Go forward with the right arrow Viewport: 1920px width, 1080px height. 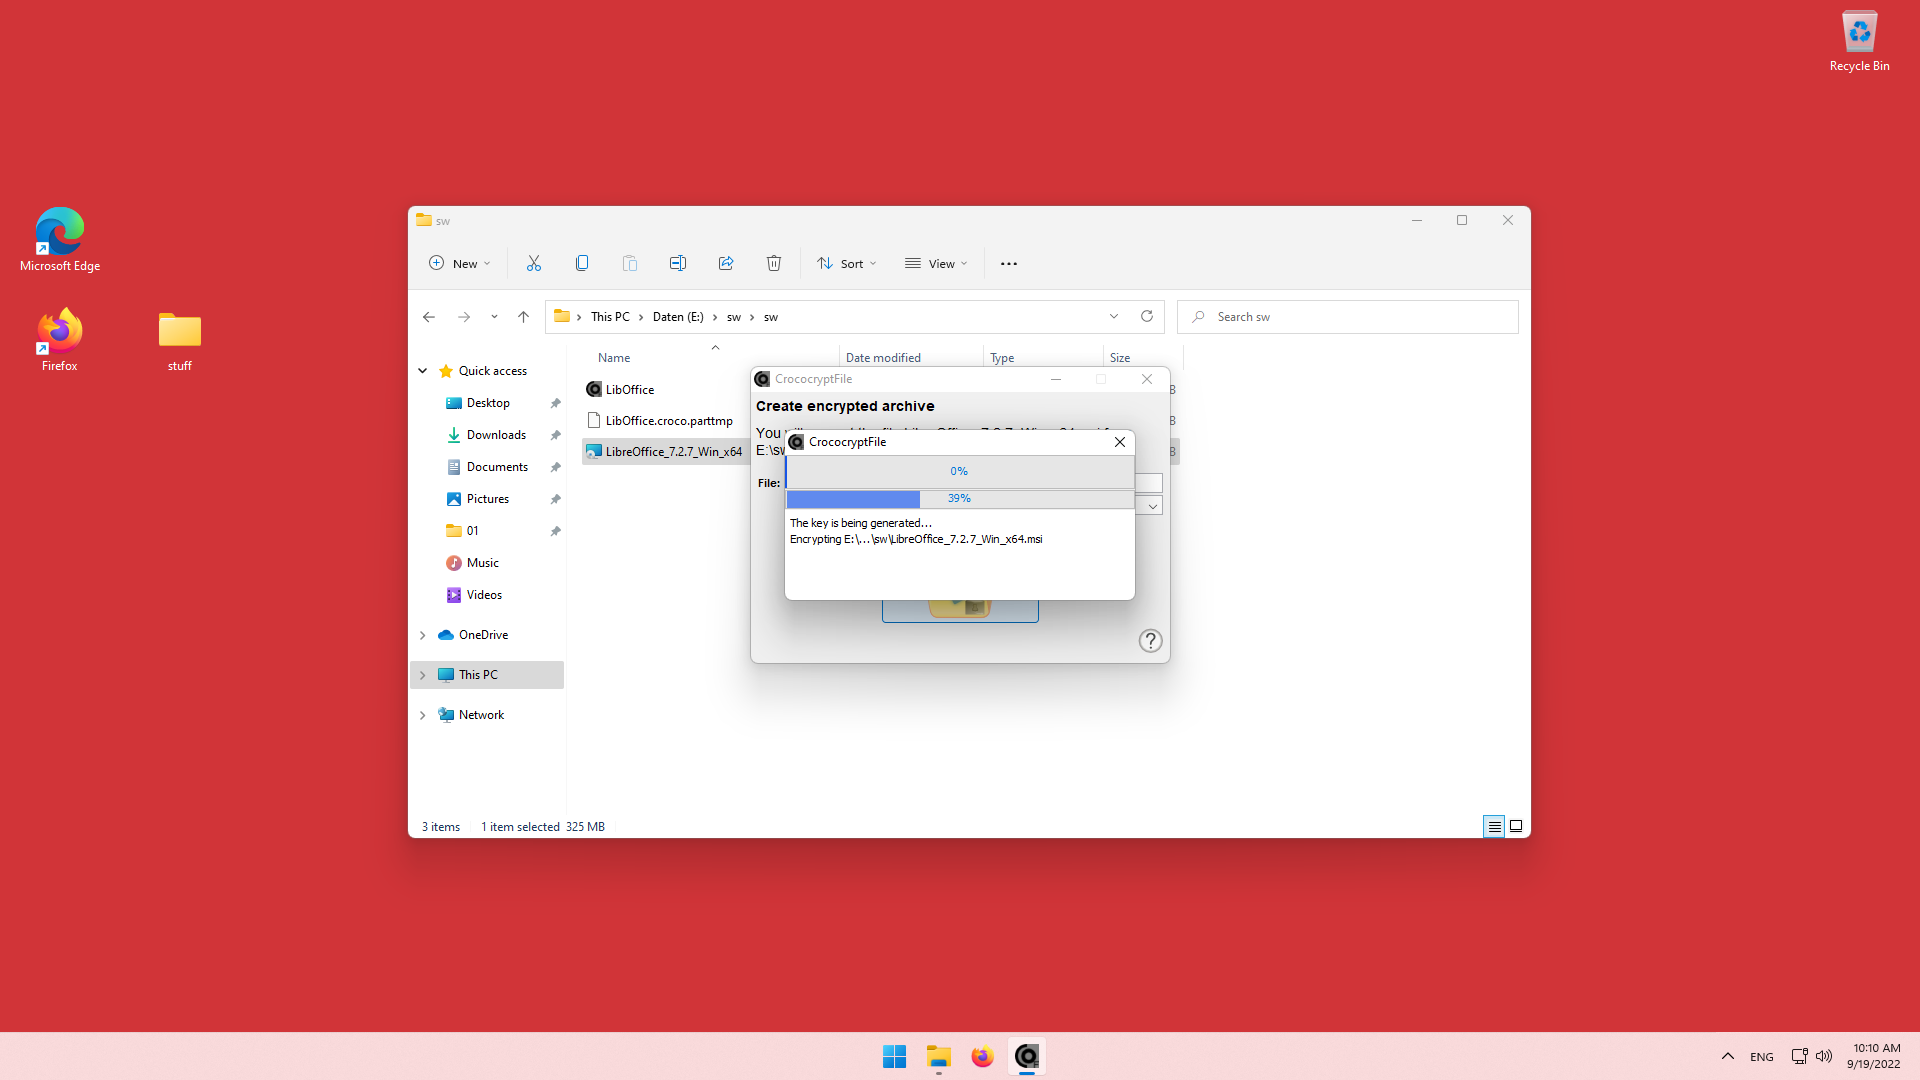[x=464, y=317]
